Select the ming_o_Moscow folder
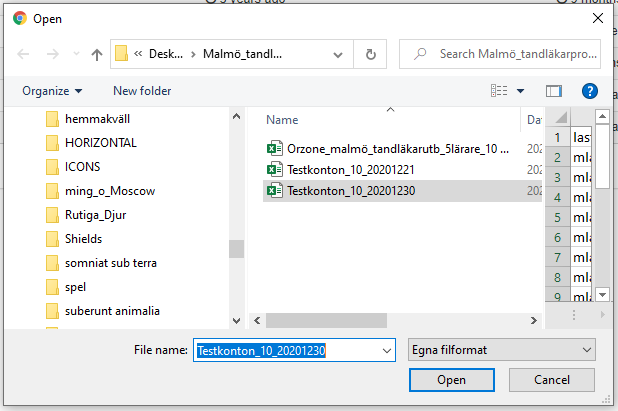This screenshot has width=618, height=411. click(x=100, y=191)
